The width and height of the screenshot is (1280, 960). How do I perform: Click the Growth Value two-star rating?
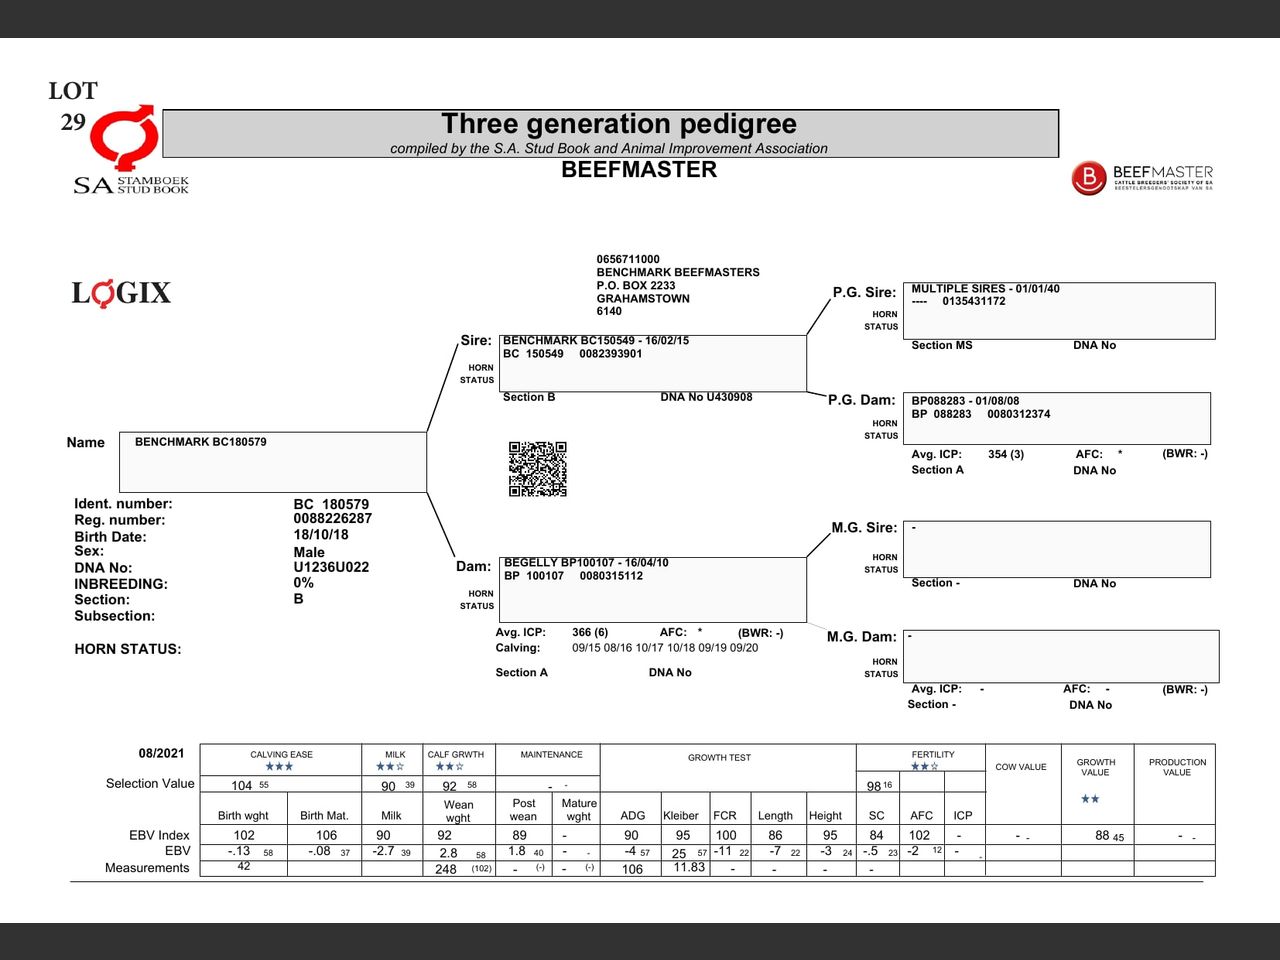[1090, 799]
